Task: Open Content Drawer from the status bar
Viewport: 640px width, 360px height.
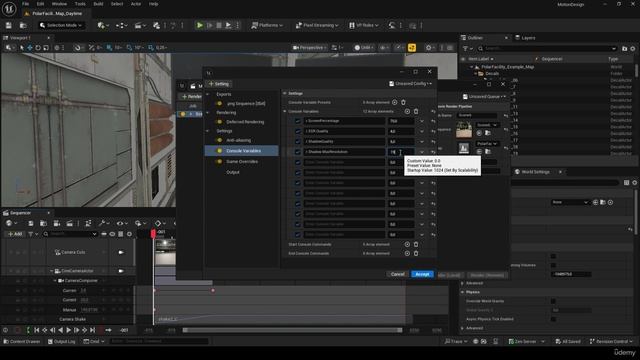Action: (x=22, y=342)
